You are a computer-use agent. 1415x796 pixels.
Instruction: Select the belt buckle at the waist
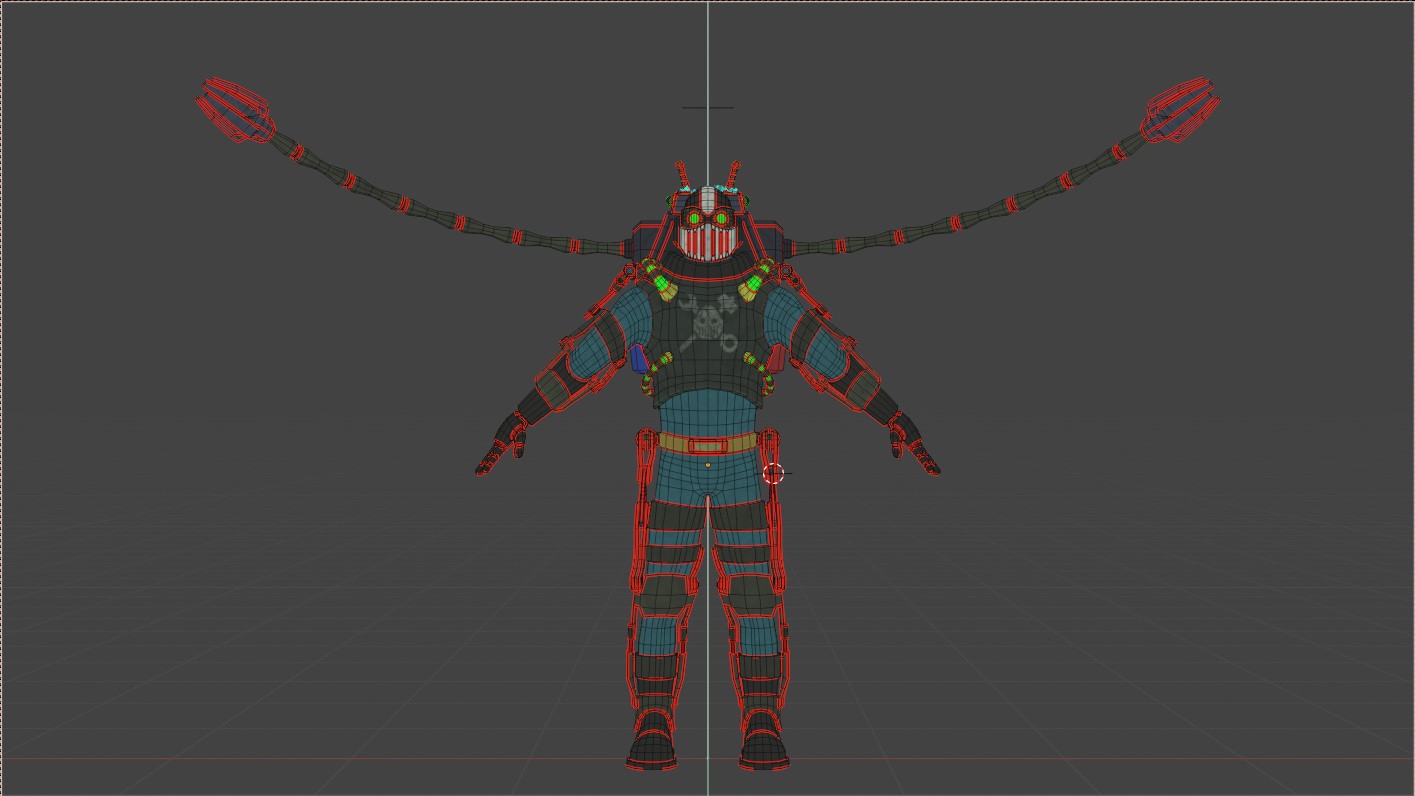pos(708,446)
